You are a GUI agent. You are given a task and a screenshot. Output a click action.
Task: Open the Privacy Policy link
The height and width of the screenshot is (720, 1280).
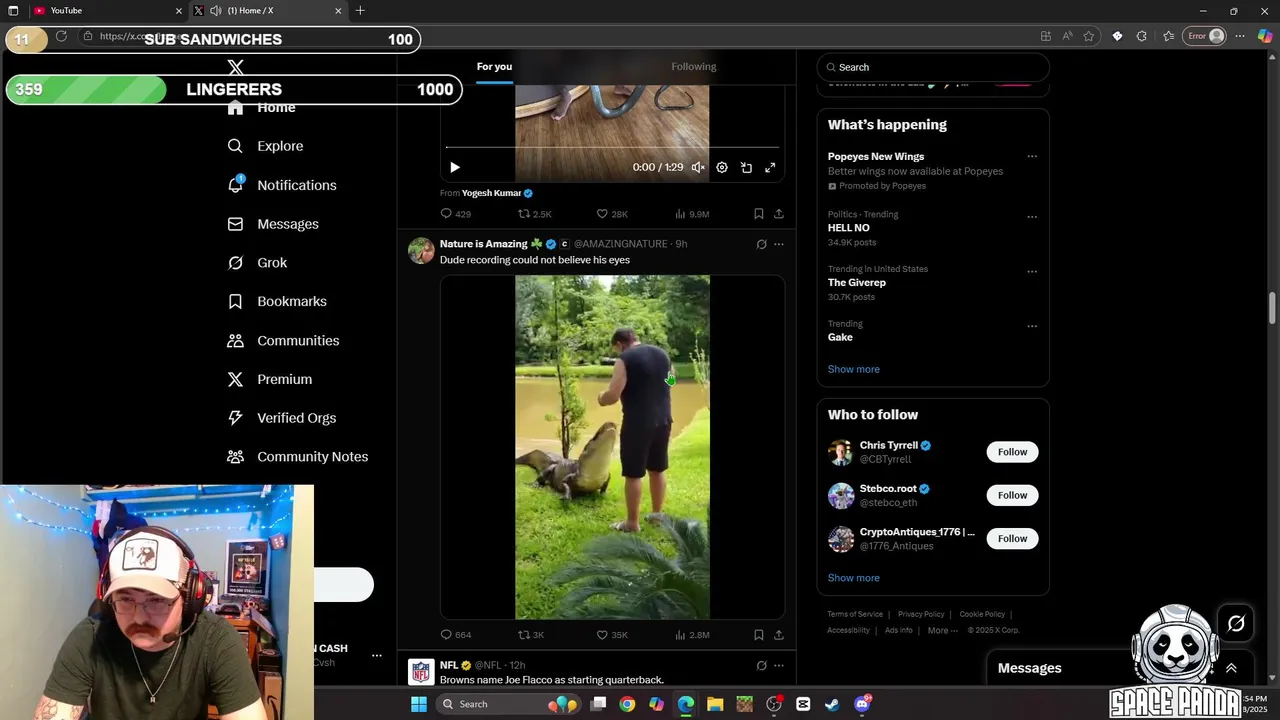(921, 614)
